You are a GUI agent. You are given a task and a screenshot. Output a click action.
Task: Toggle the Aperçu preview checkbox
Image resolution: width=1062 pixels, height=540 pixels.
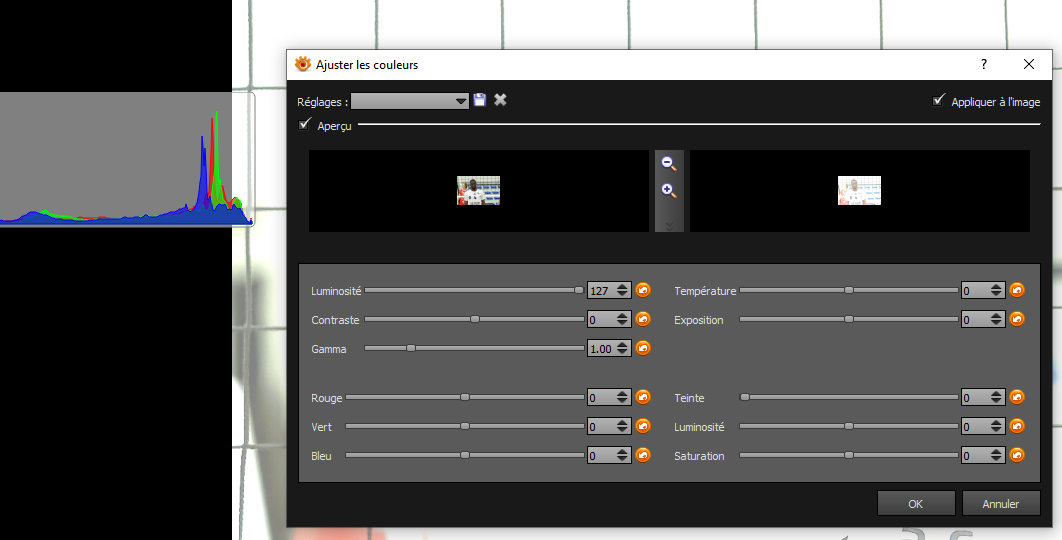pos(305,124)
